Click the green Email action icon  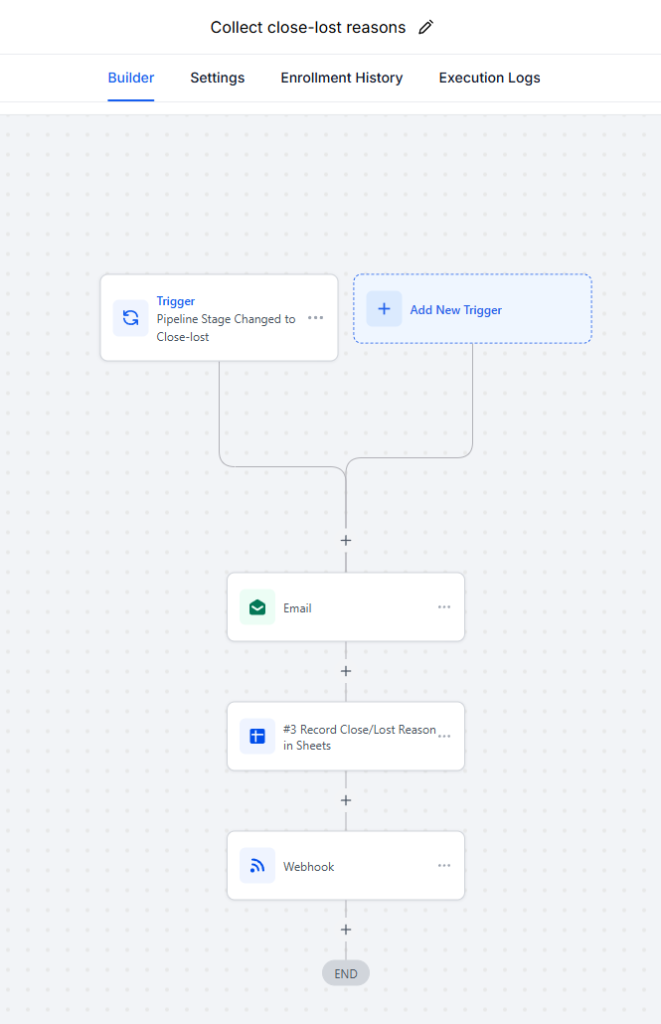(257, 607)
